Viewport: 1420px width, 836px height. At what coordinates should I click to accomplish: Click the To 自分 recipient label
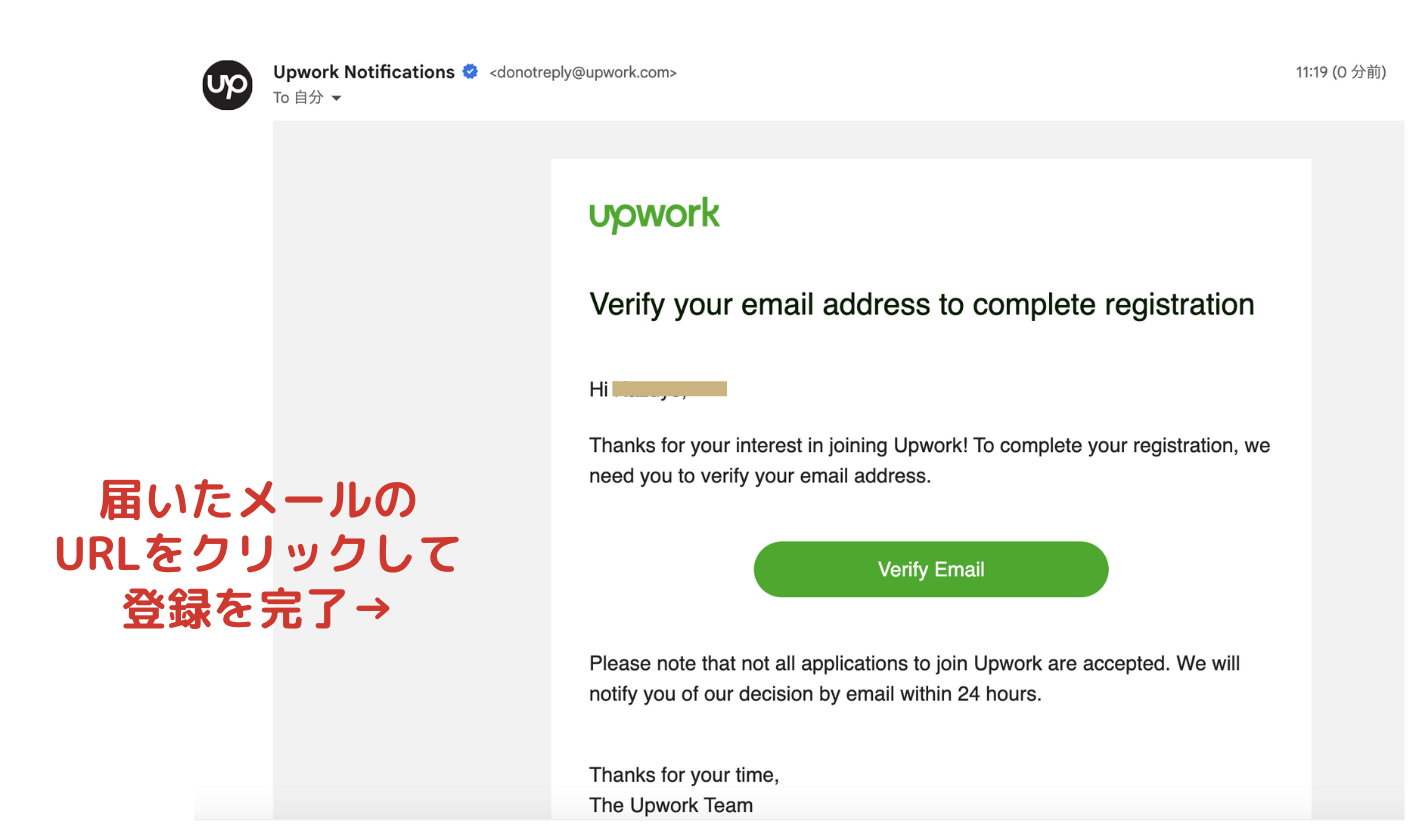click(298, 98)
